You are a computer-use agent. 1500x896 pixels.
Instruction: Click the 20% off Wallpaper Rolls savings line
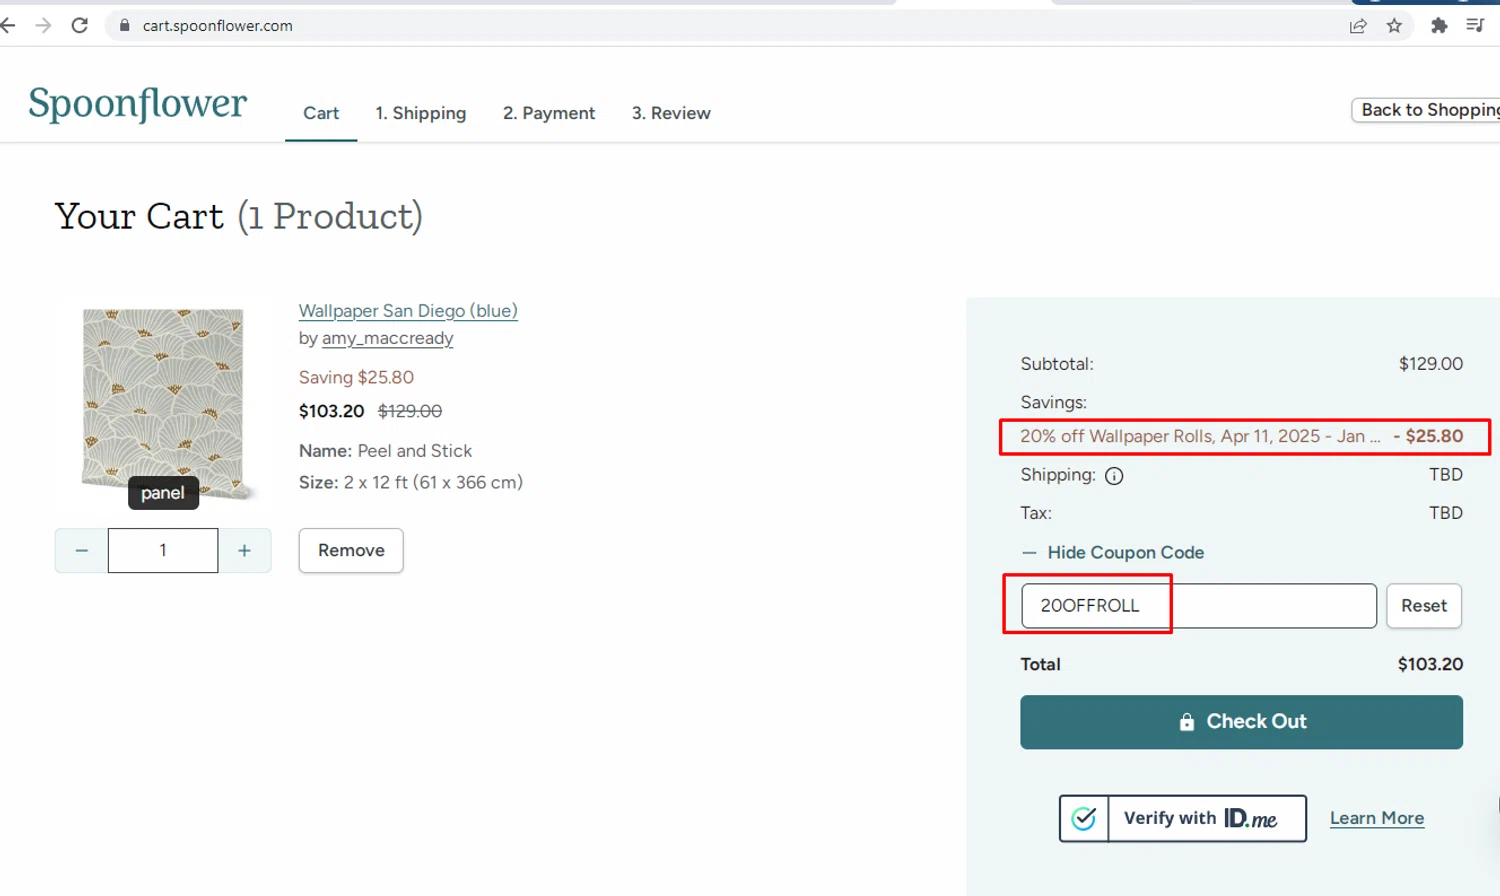click(x=1241, y=437)
